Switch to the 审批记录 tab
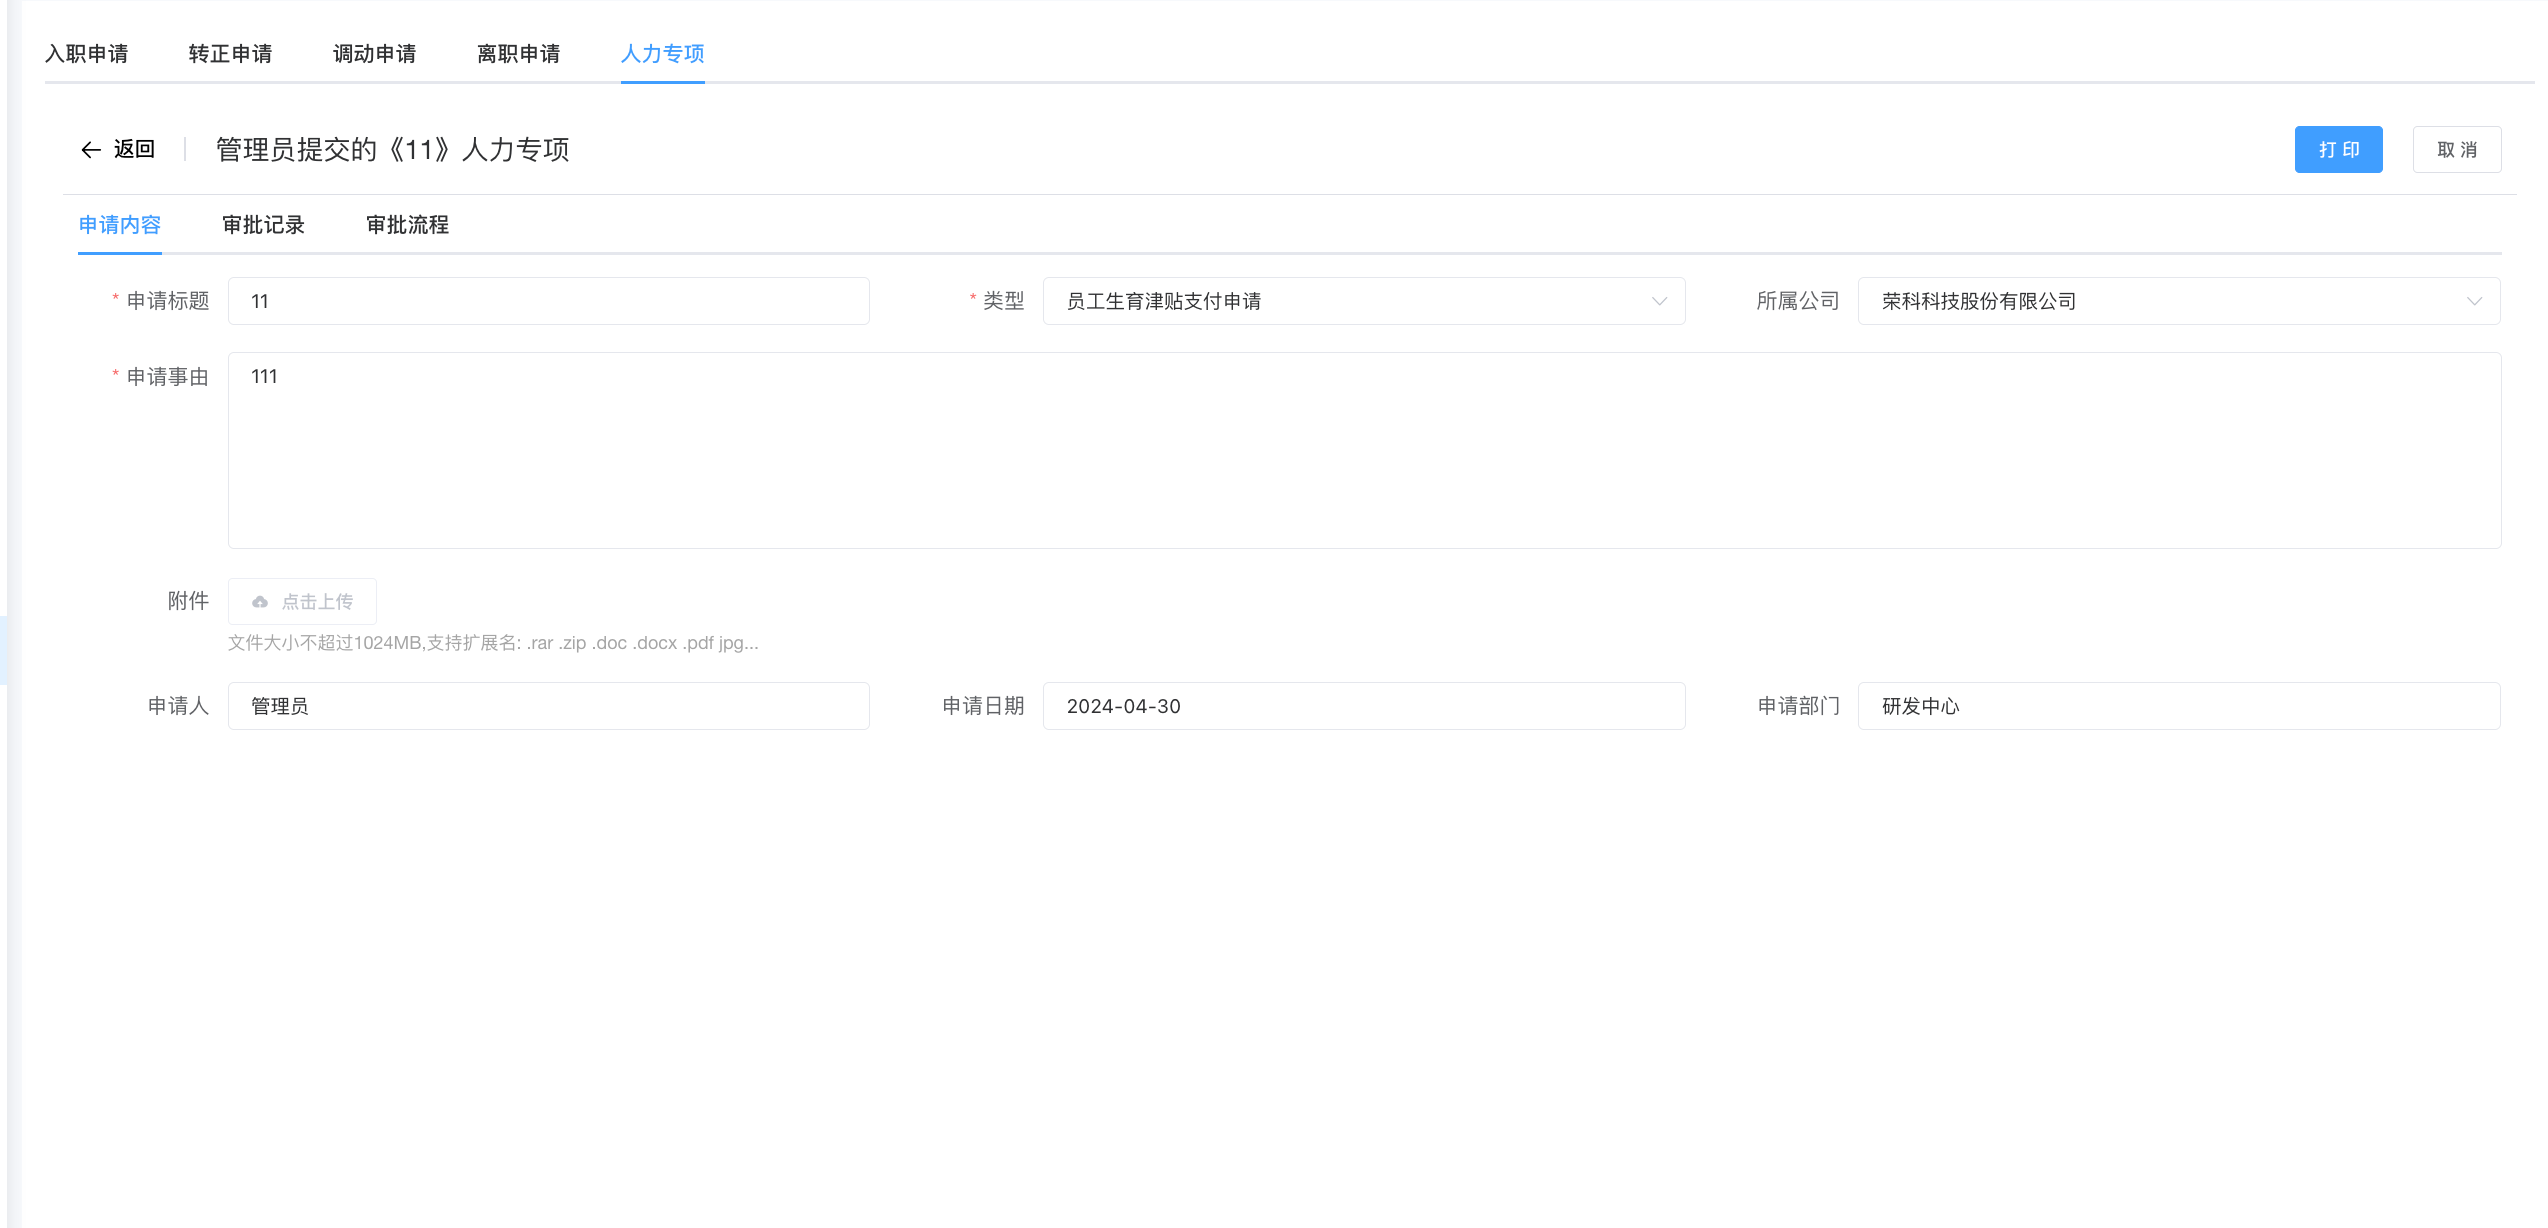 tap(264, 225)
